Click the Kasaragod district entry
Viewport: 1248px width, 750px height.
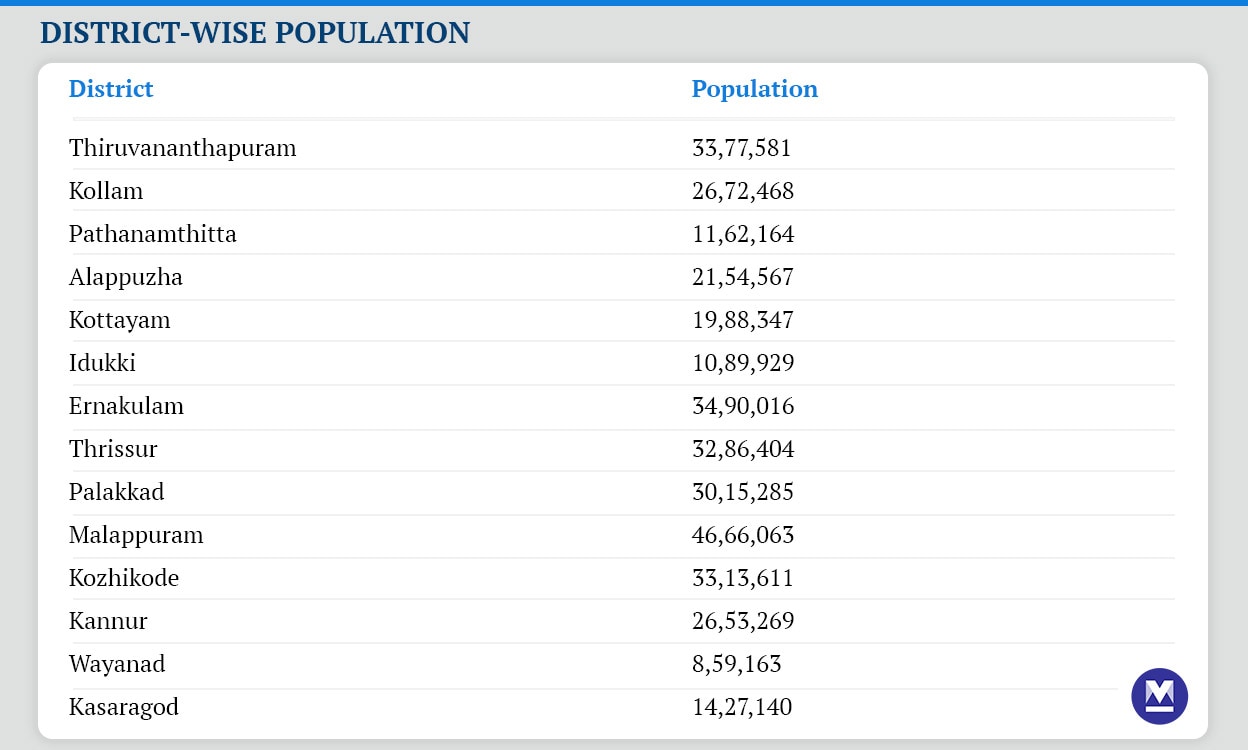124,707
